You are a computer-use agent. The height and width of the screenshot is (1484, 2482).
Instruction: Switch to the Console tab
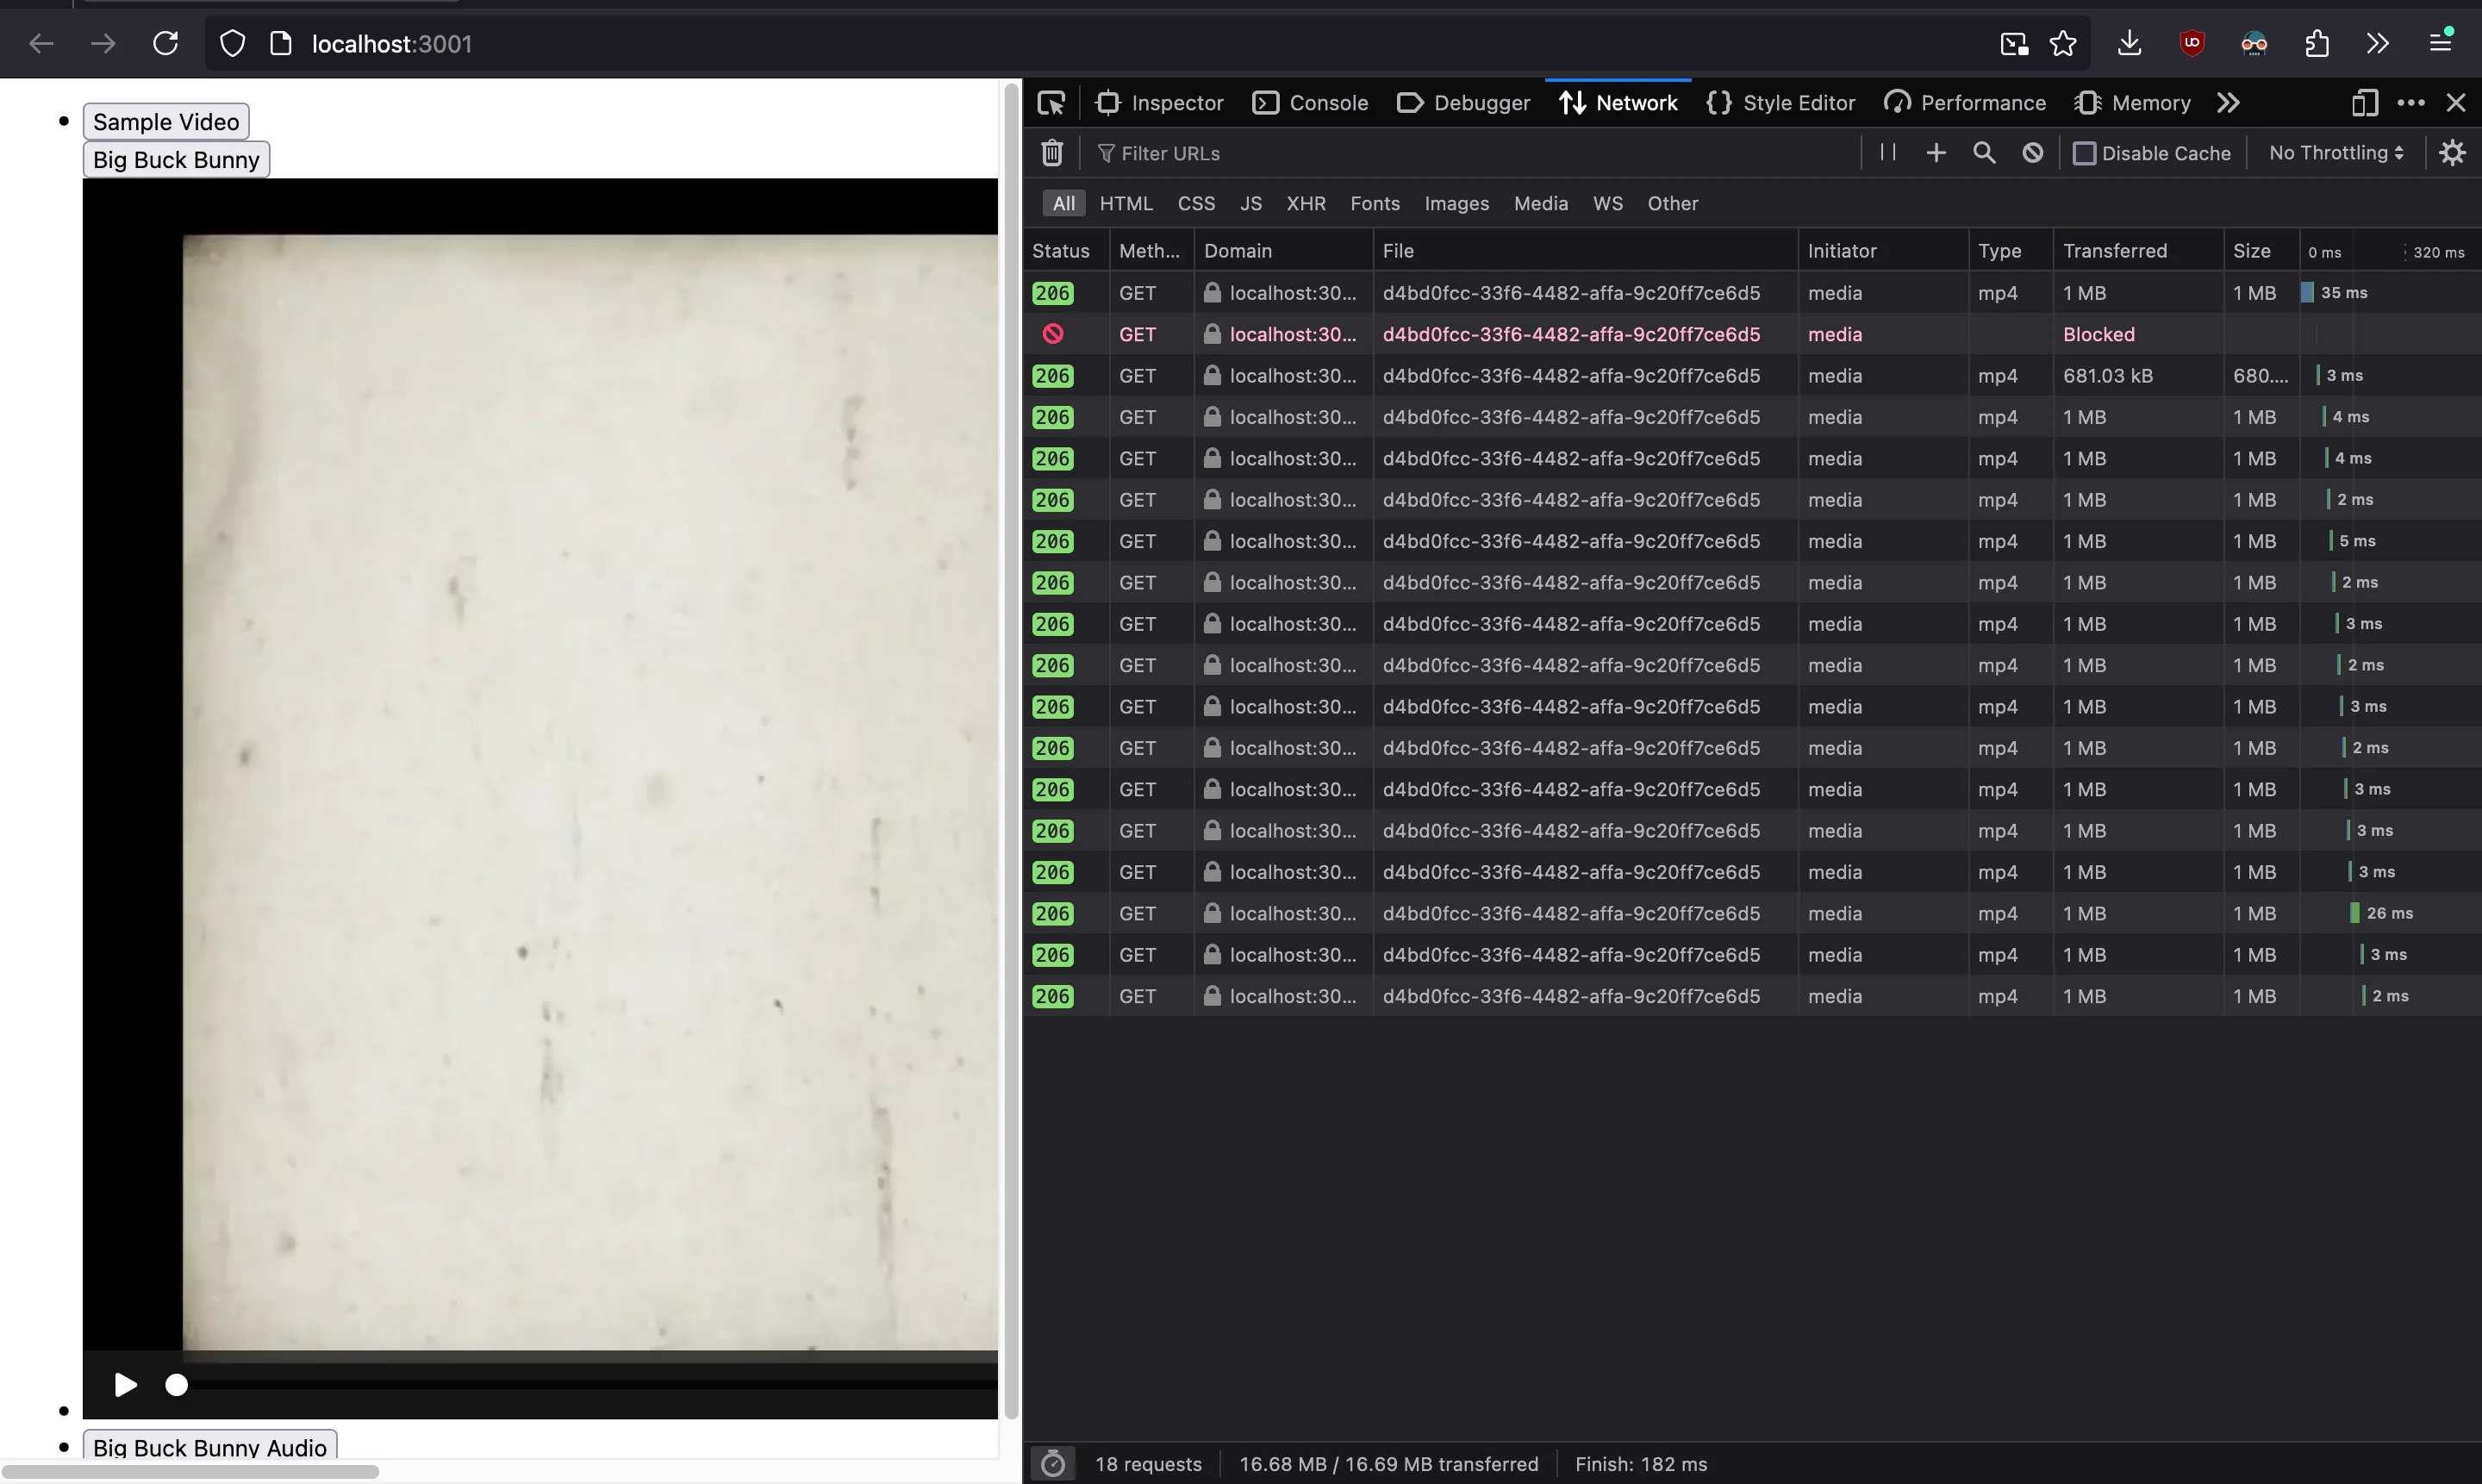click(x=1310, y=103)
